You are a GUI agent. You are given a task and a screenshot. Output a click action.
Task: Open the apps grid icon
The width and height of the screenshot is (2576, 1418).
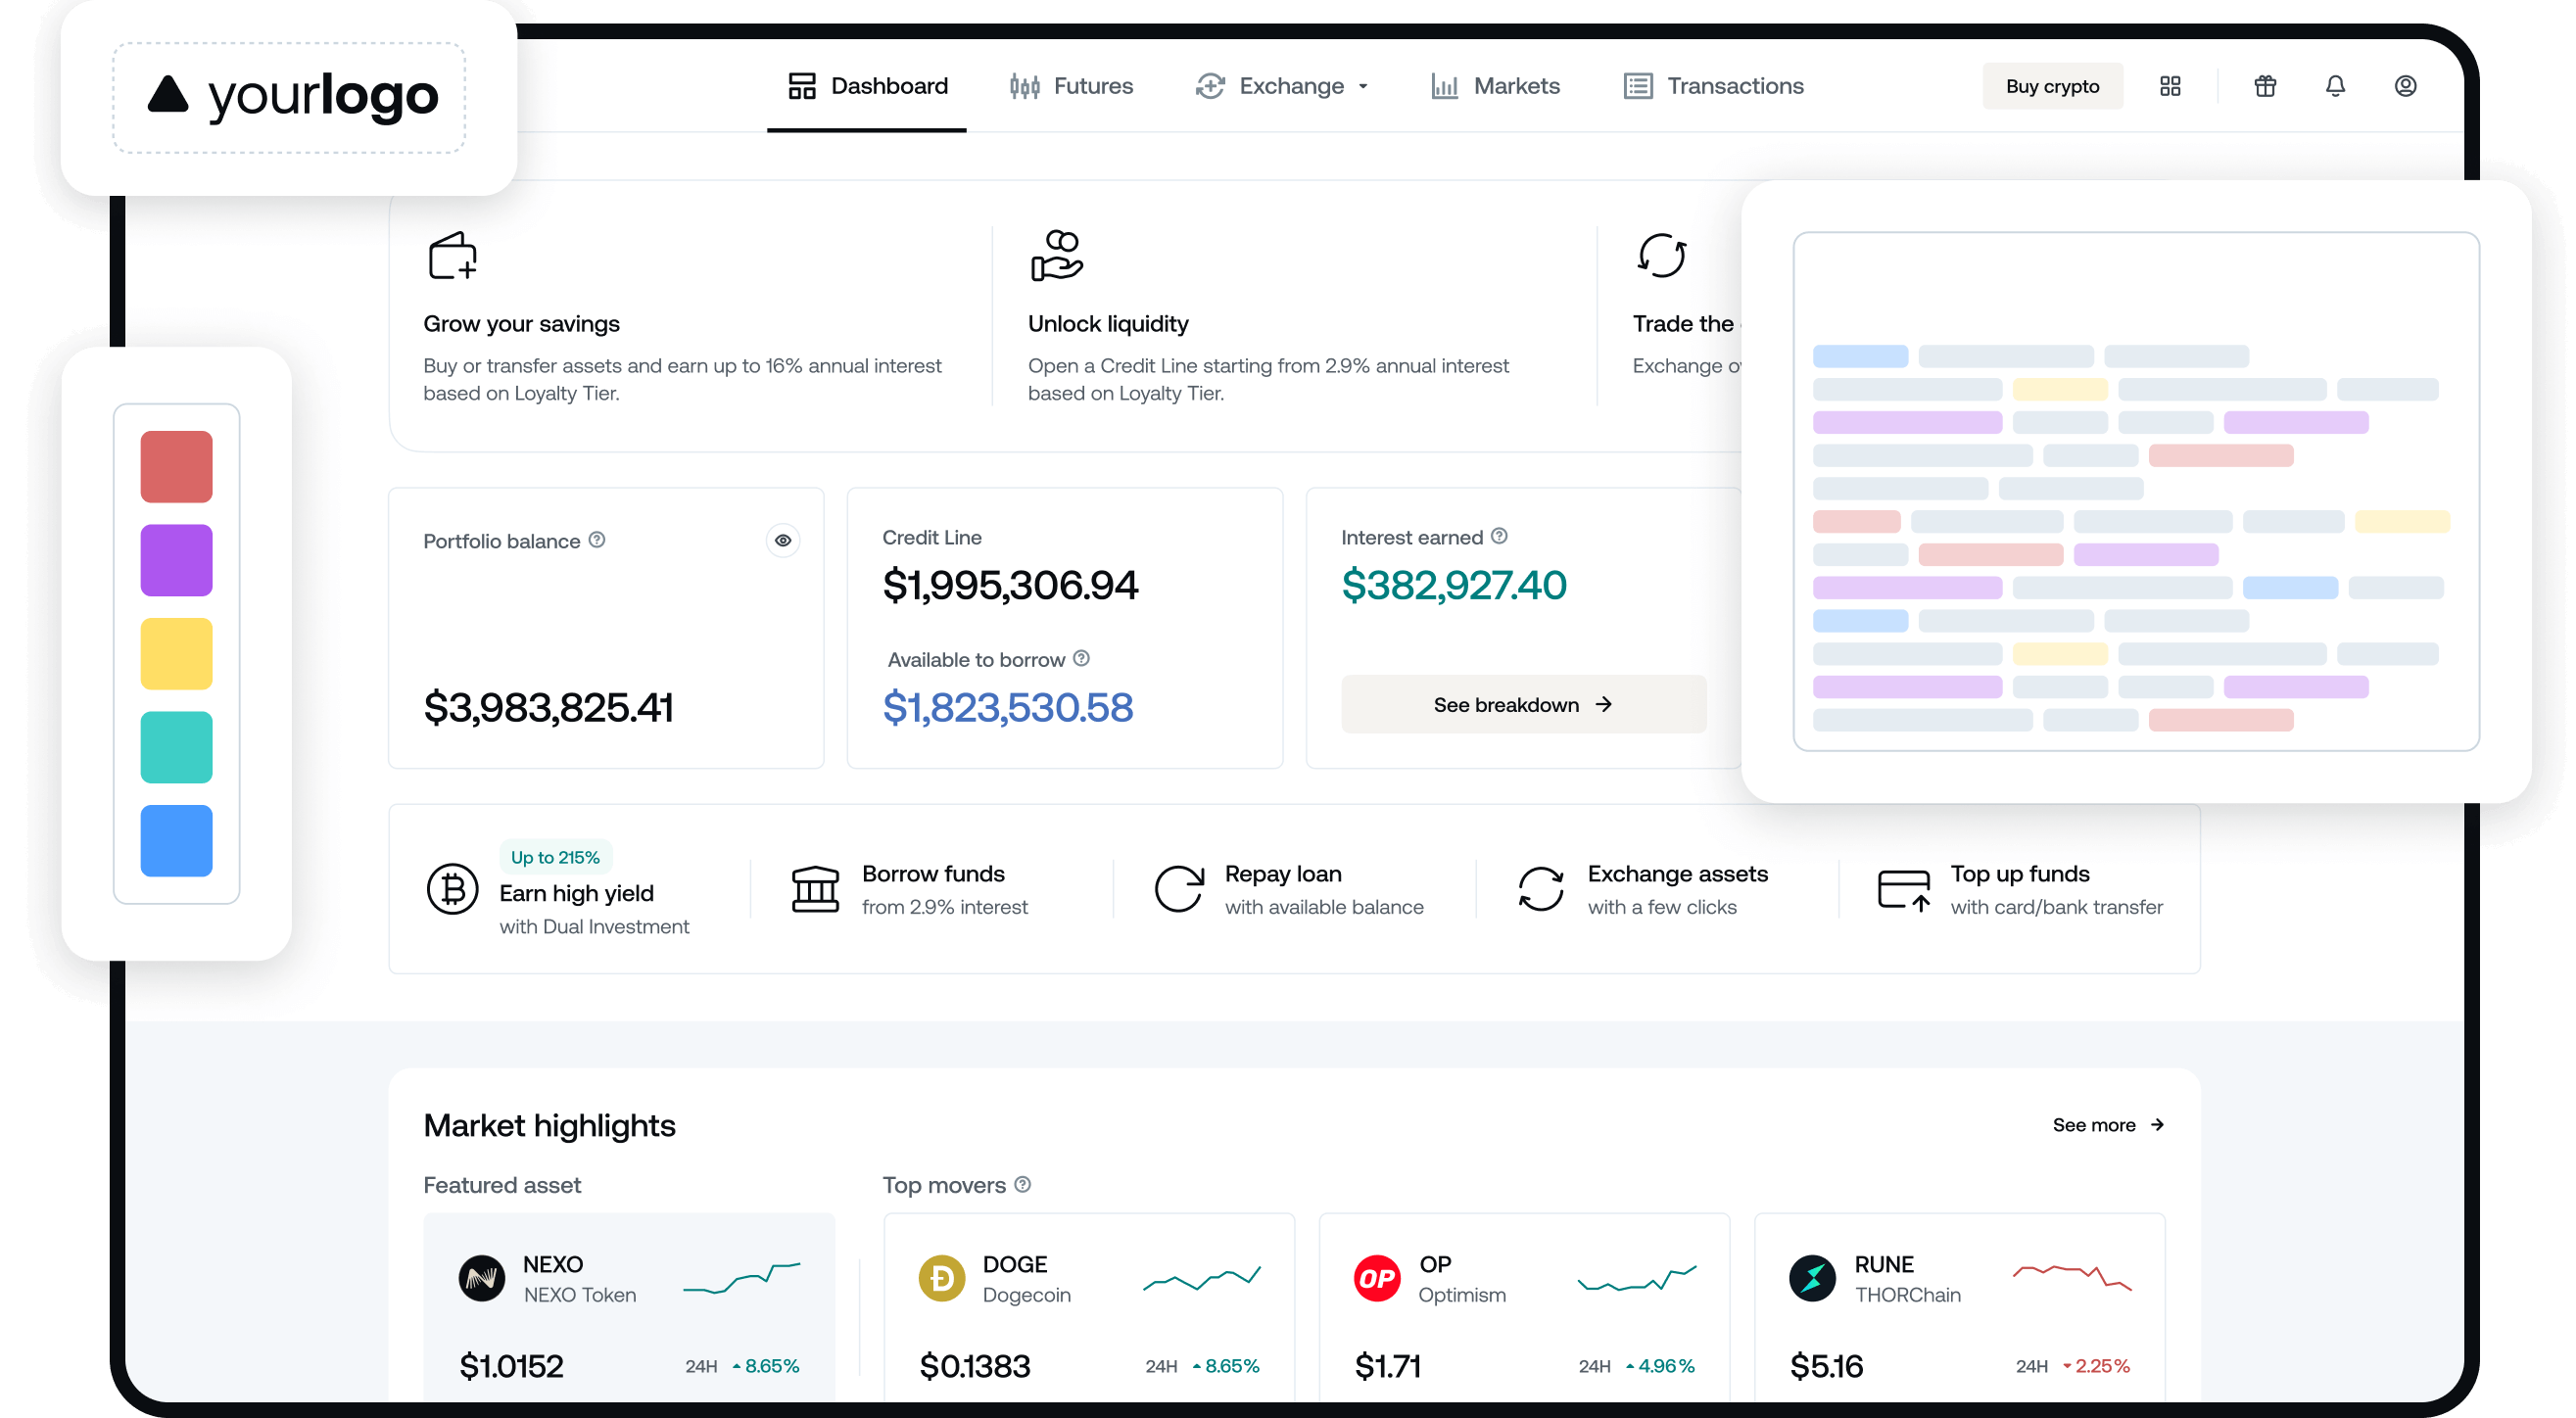2169,86
